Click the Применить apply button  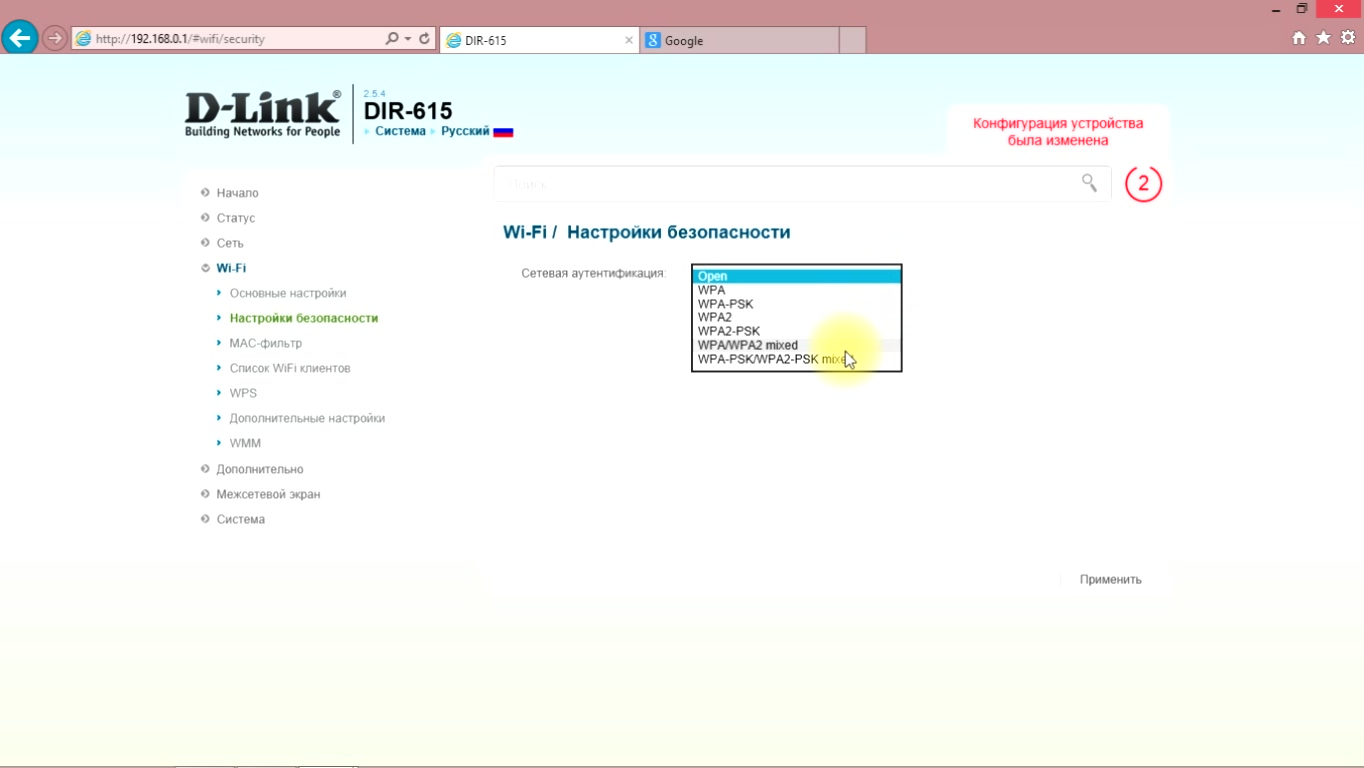(x=1110, y=580)
